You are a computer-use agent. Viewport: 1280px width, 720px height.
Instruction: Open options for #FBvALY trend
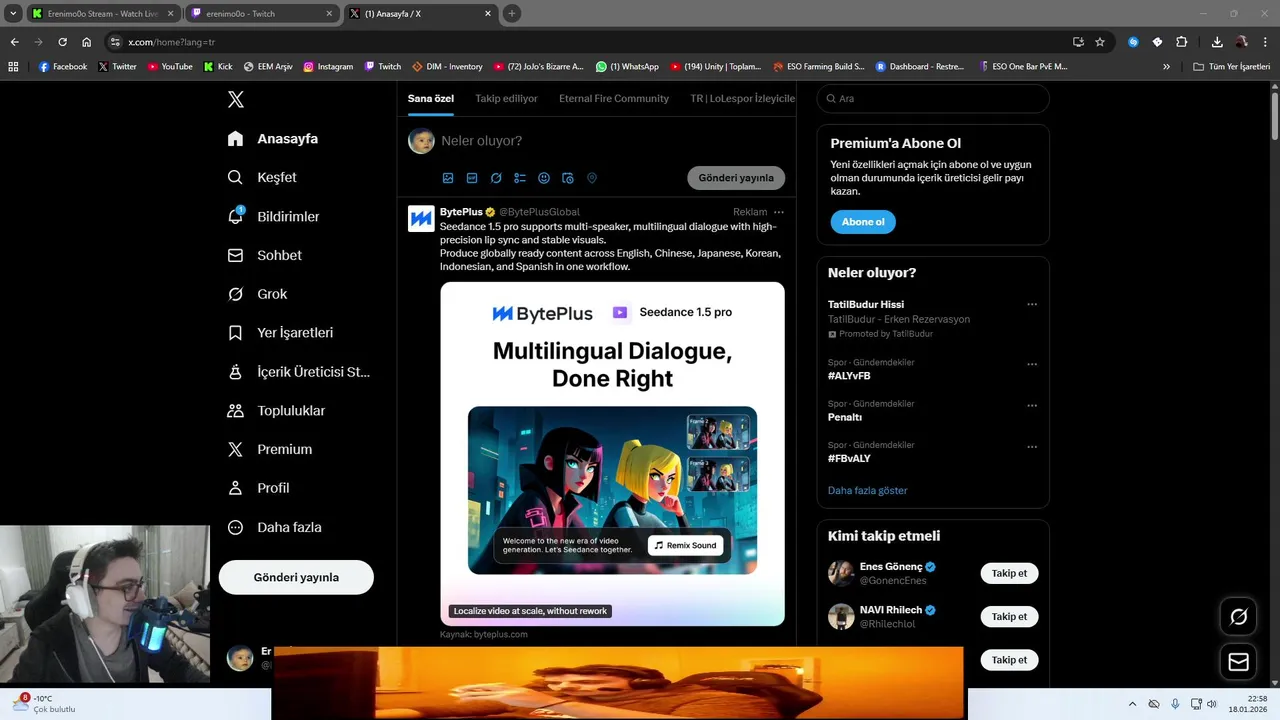(x=1032, y=447)
